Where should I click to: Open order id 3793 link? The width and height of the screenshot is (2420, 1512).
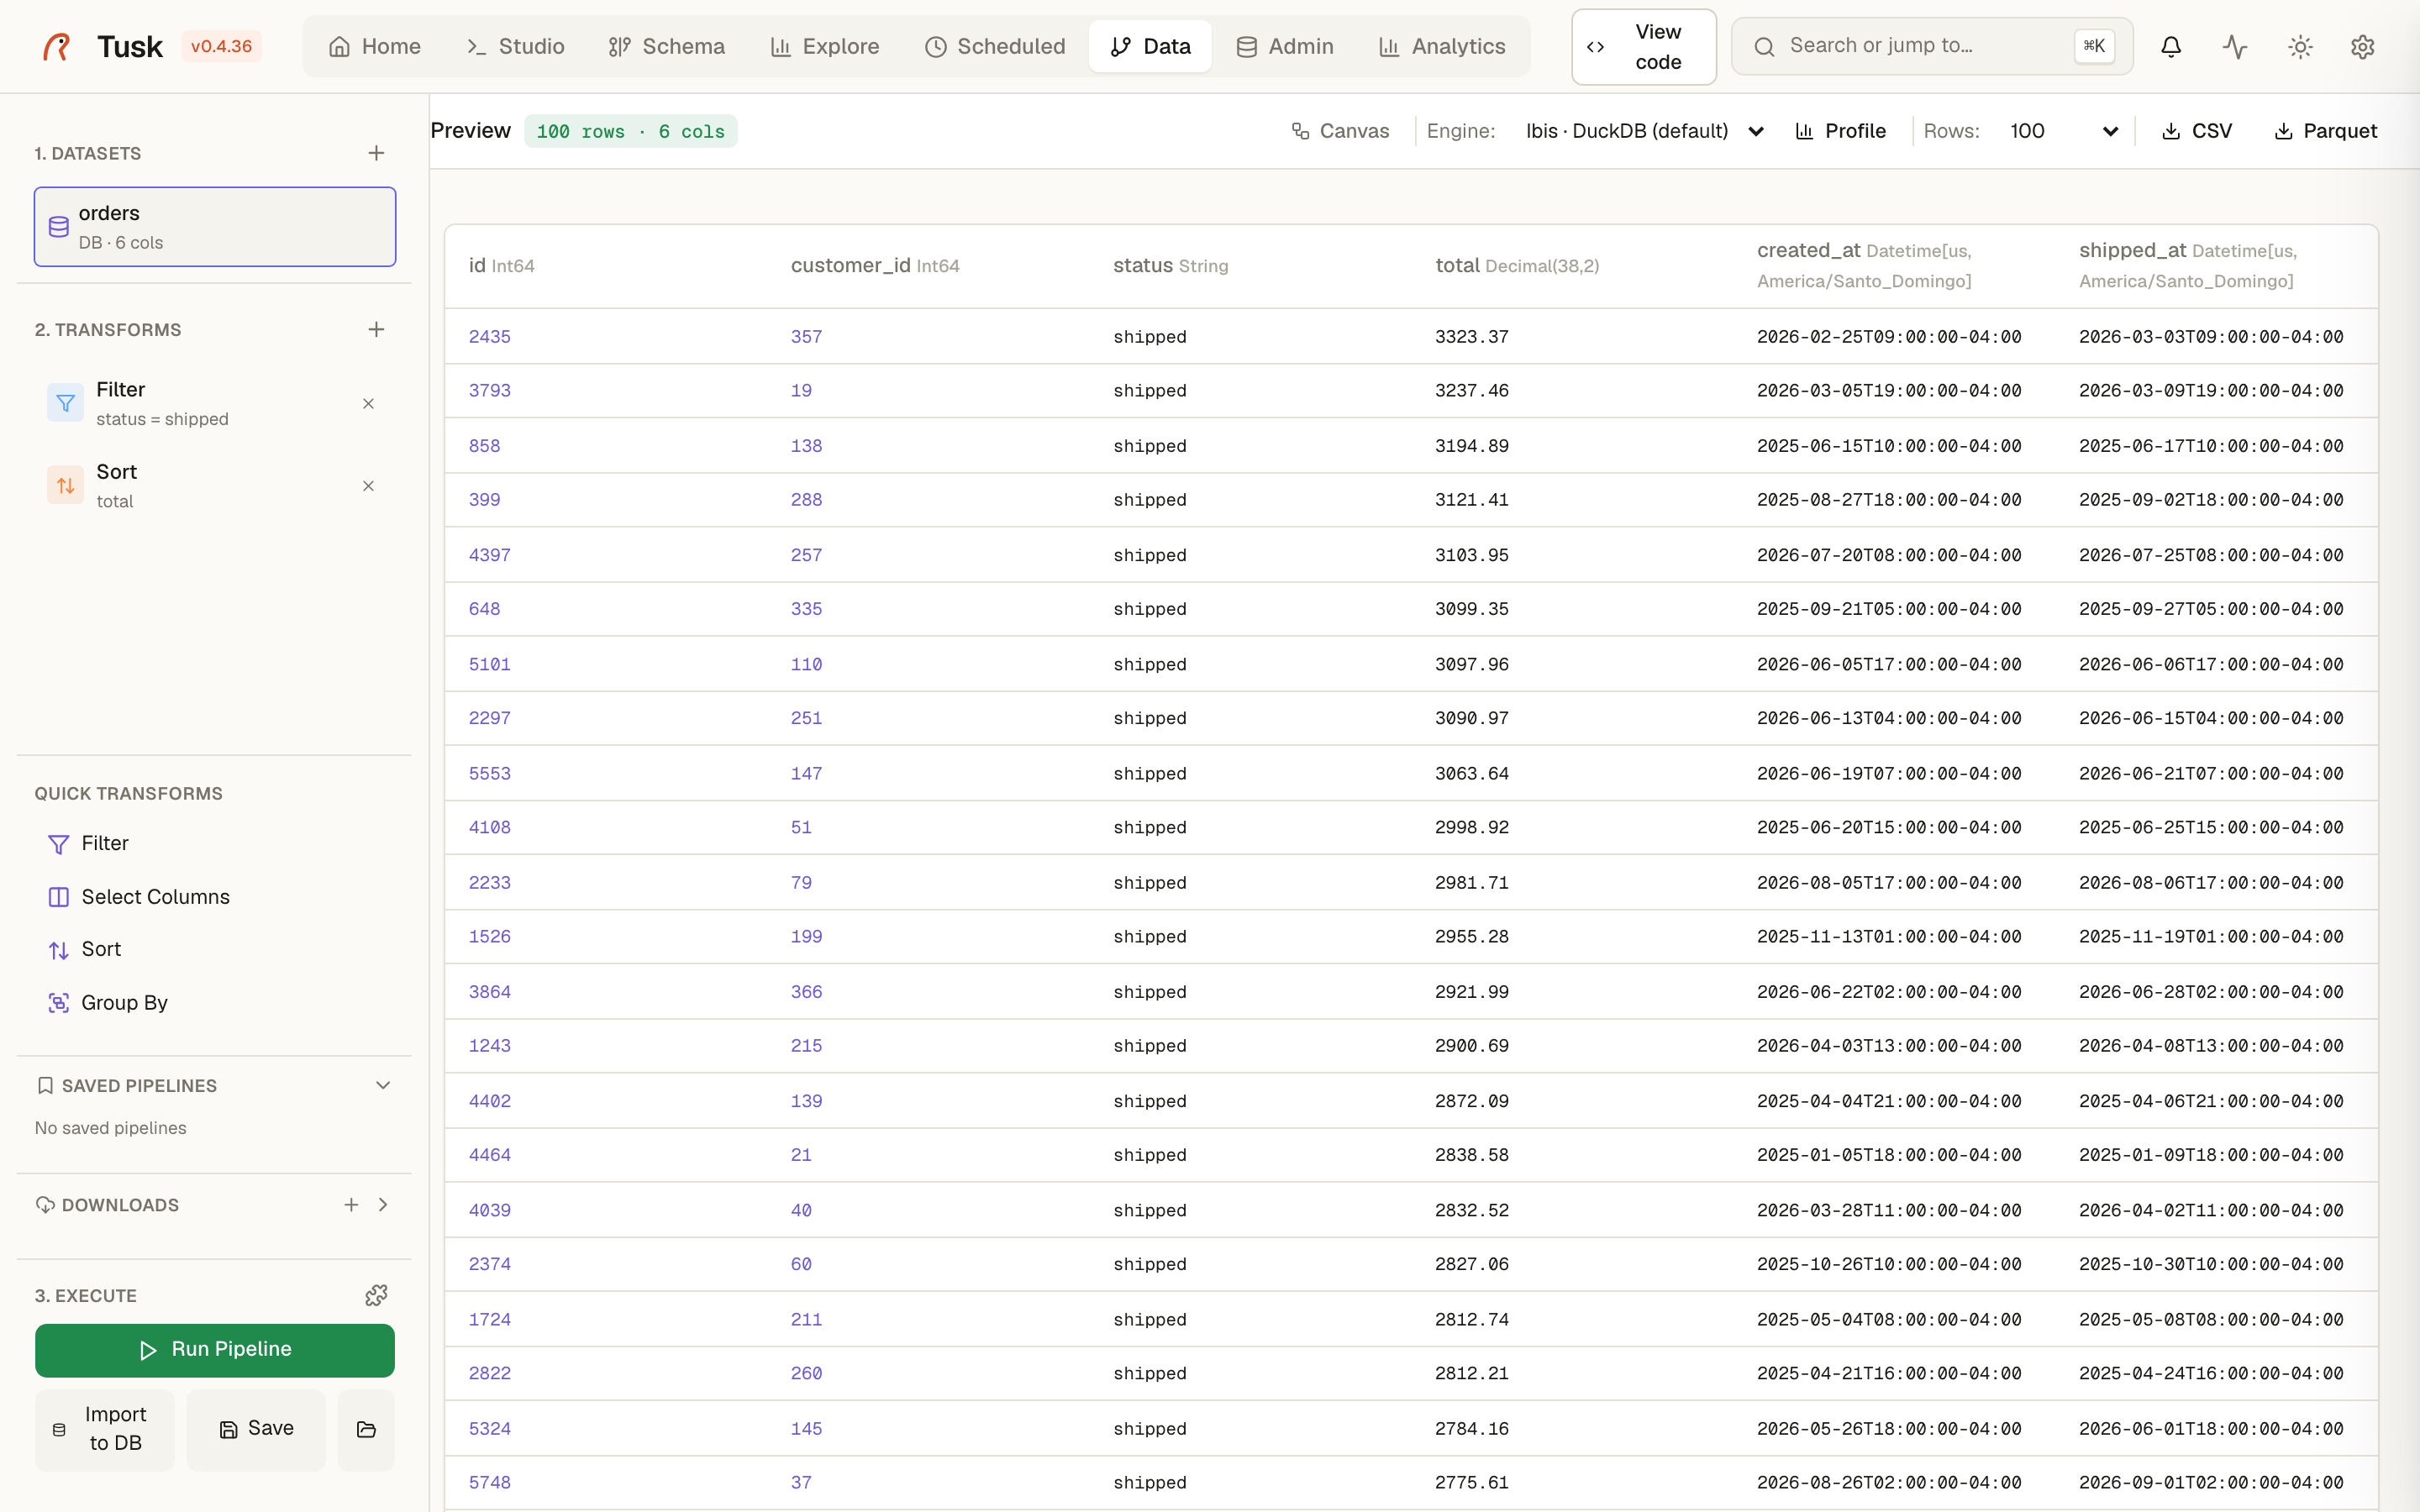coord(490,391)
